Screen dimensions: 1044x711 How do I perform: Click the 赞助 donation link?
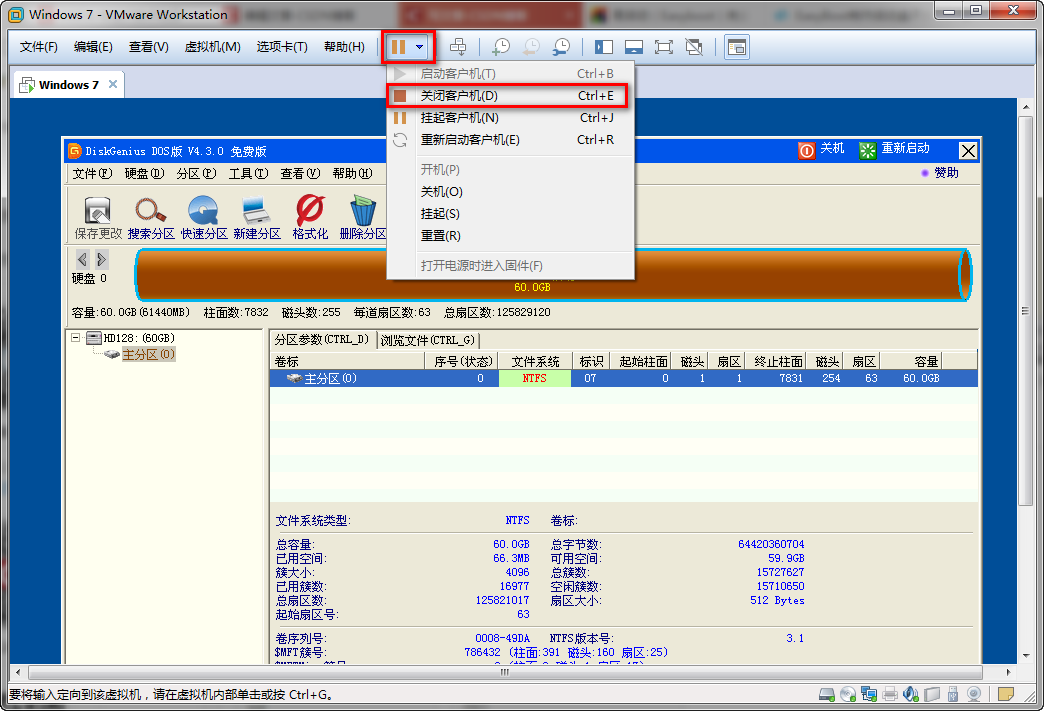point(946,173)
